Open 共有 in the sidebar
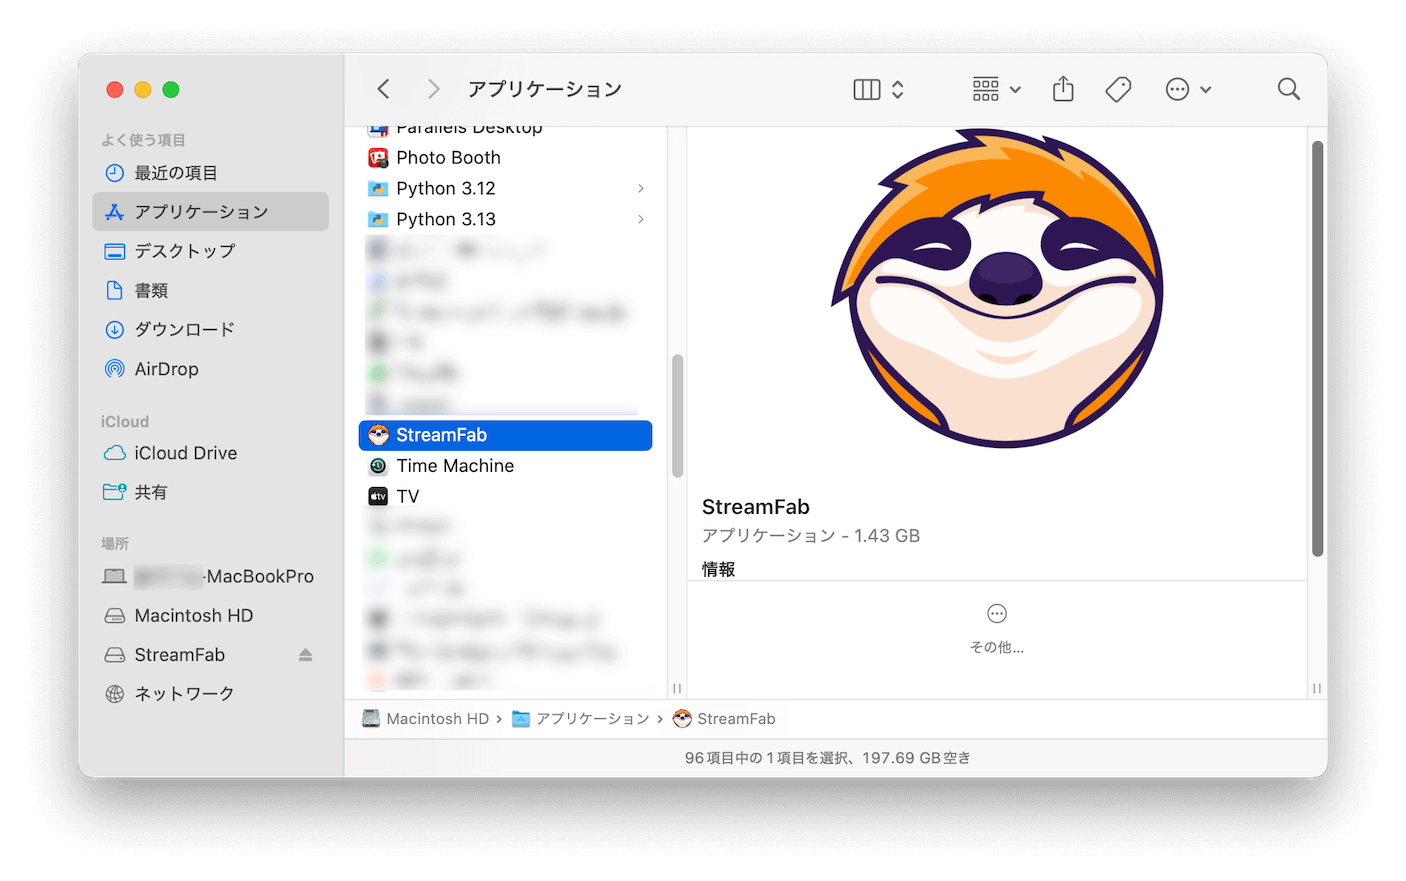The image size is (1406, 881). click(x=210, y=492)
